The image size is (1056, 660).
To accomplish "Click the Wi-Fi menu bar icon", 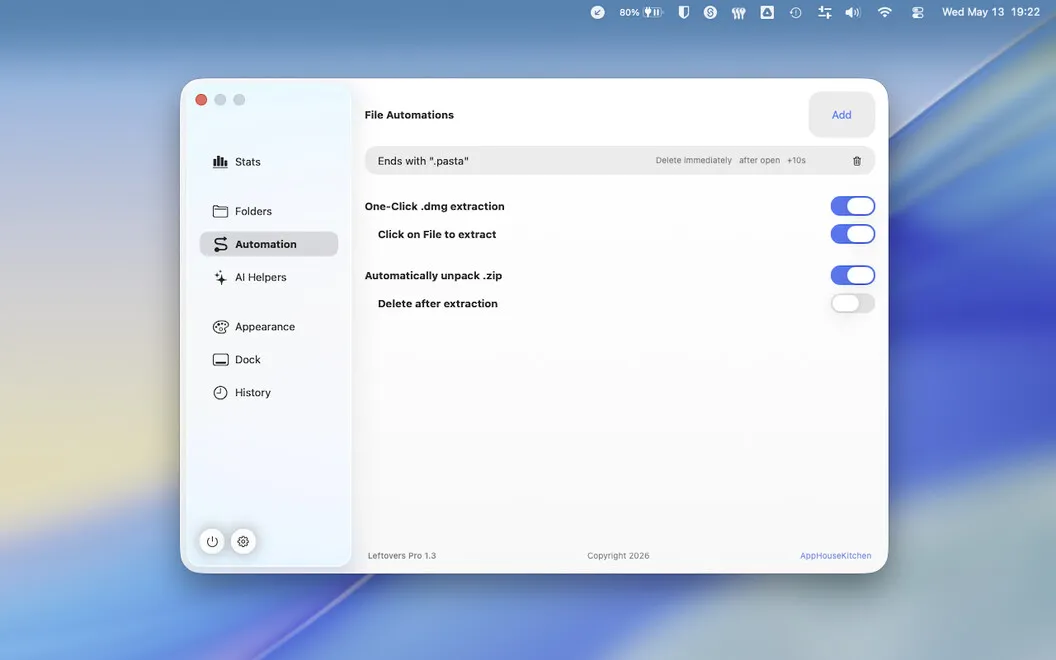I will click(x=884, y=12).
